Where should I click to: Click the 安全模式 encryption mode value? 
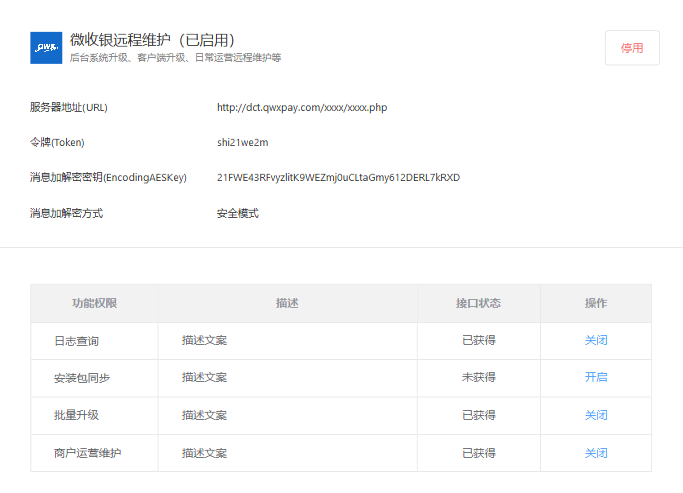[x=238, y=213]
